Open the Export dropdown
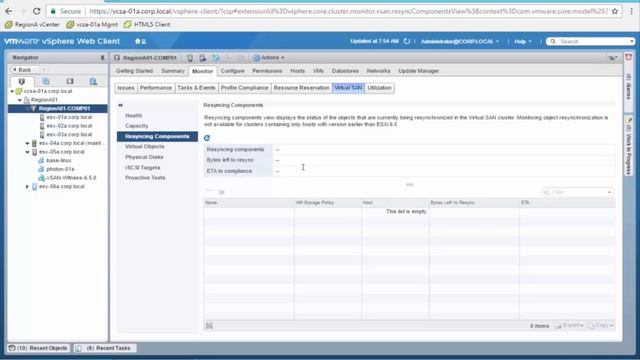This screenshot has width=640, height=360. click(x=569, y=326)
